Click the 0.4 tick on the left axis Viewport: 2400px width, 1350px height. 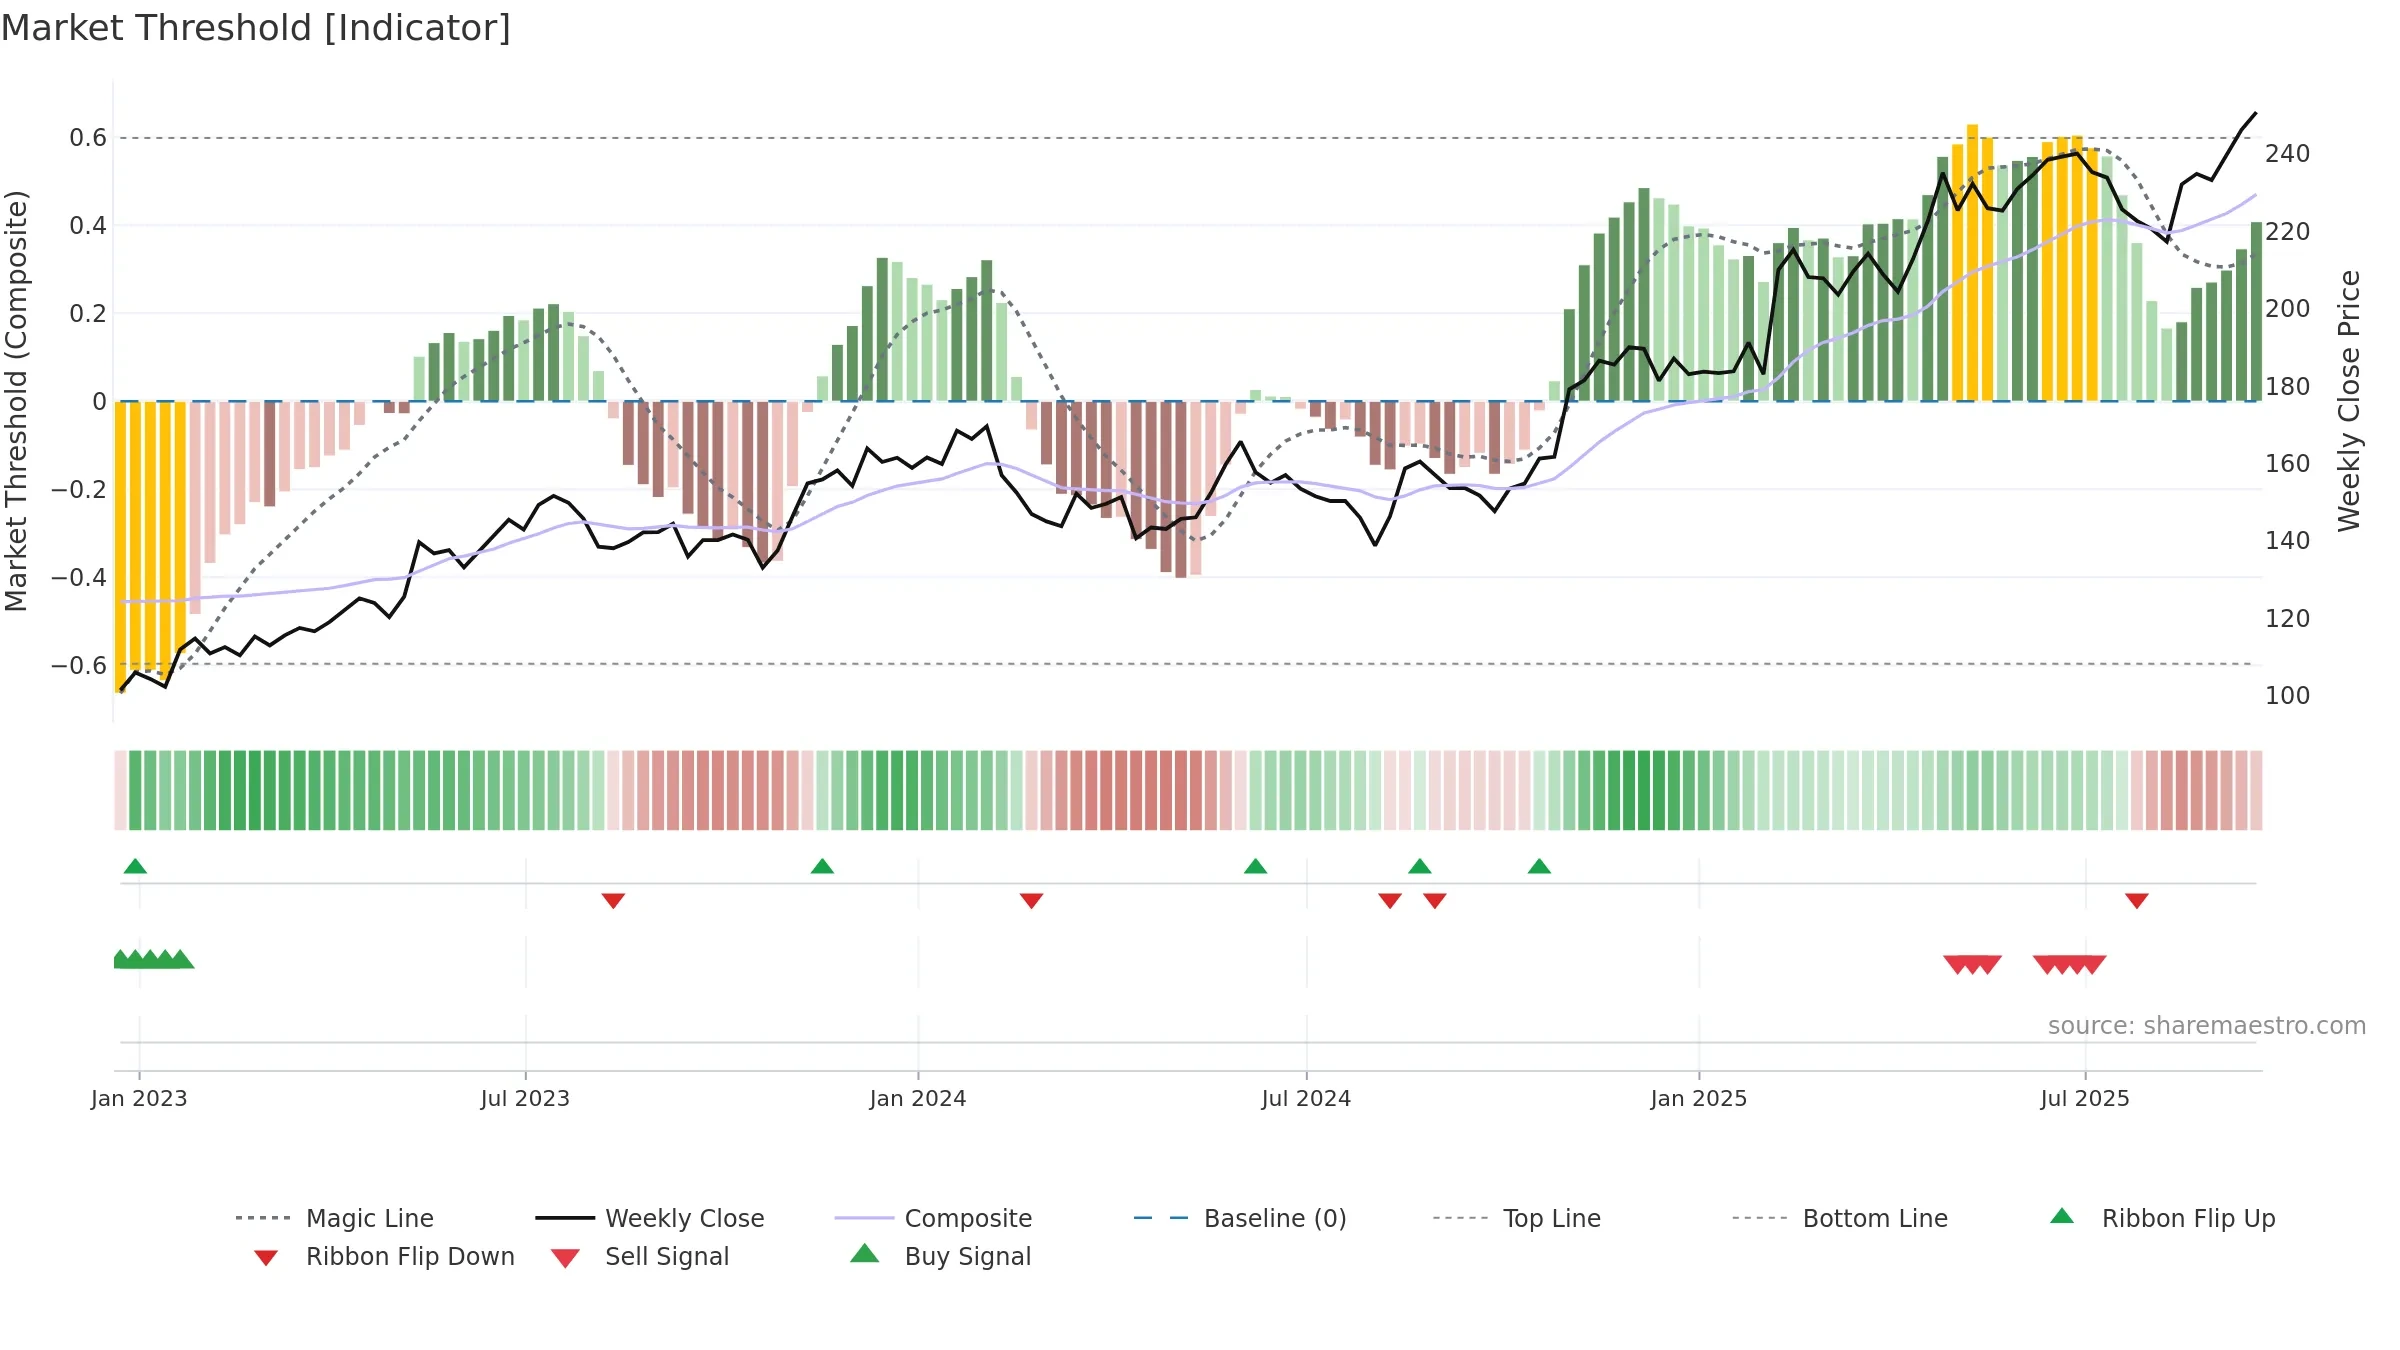click(88, 226)
